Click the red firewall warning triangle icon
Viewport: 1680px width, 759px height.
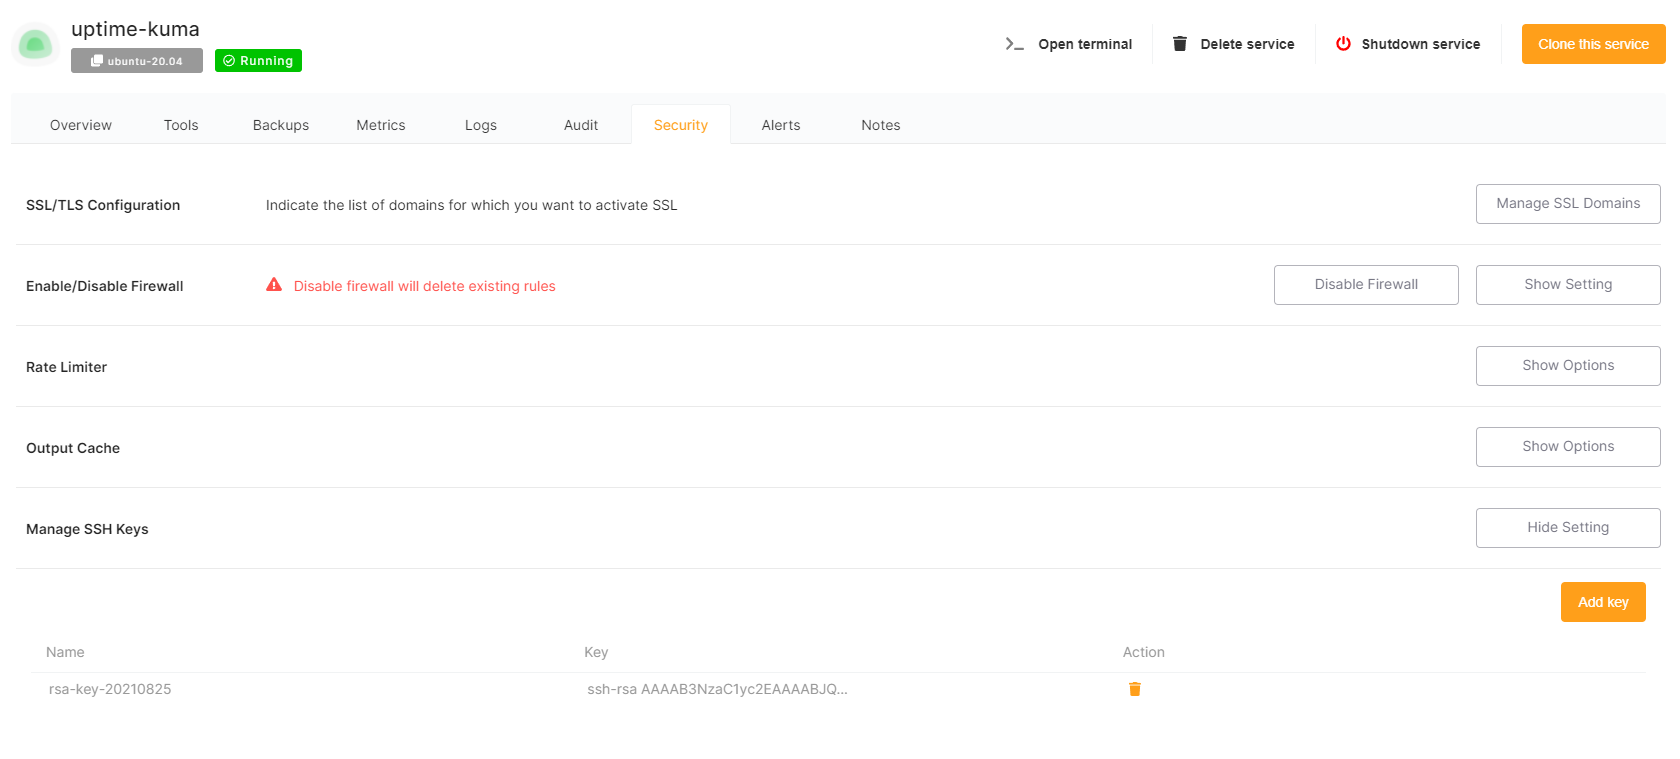274,285
